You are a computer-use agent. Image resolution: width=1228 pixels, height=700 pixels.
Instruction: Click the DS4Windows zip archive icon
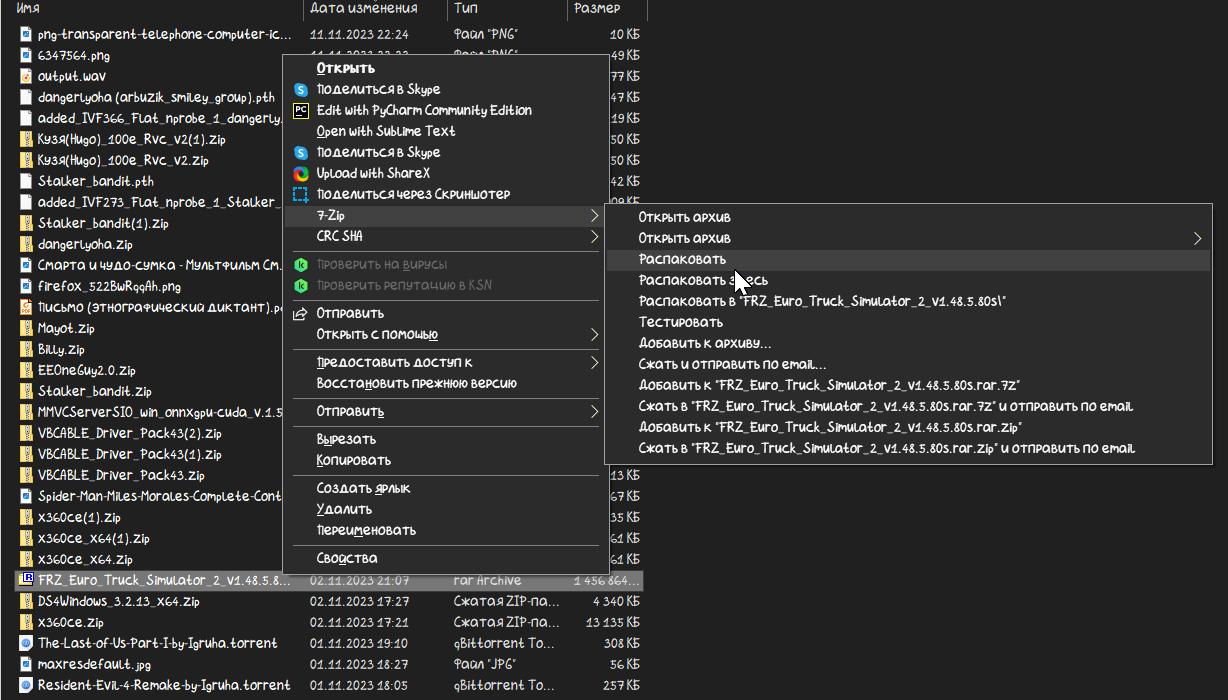click(27, 601)
